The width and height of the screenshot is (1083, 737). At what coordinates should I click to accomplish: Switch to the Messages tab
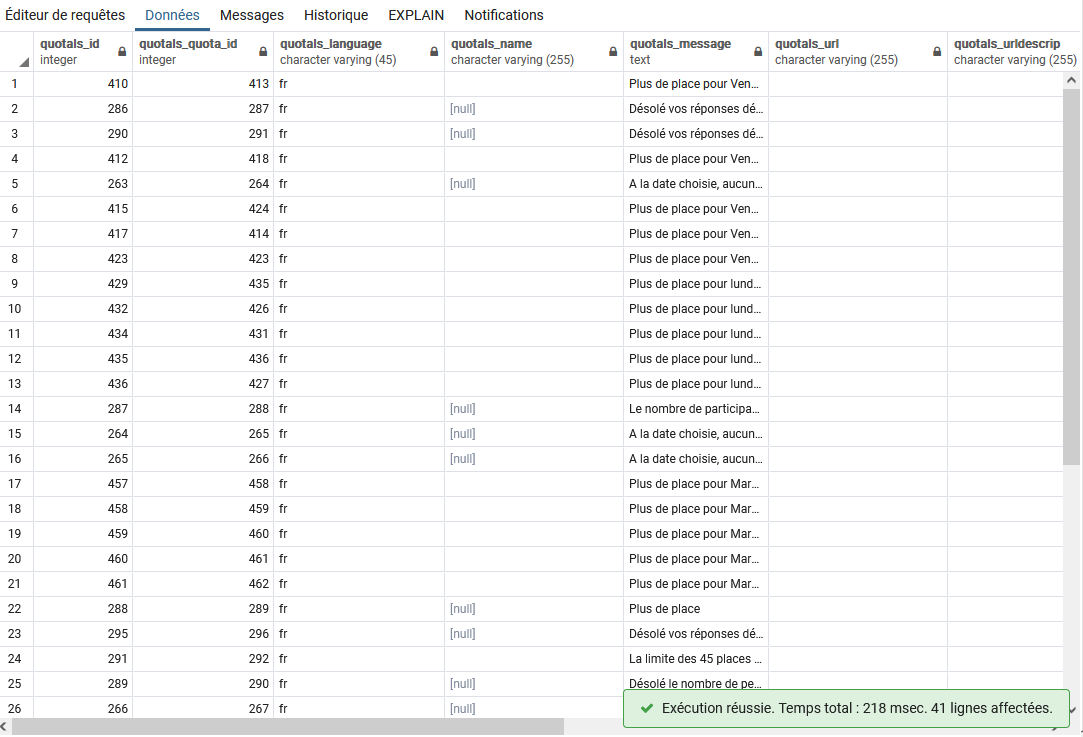click(251, 15)
